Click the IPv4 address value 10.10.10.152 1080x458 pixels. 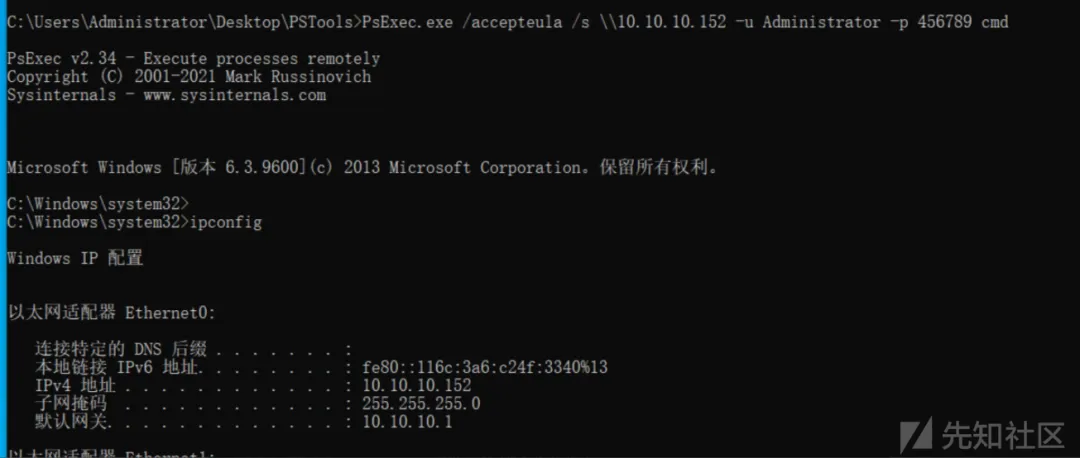416,385
